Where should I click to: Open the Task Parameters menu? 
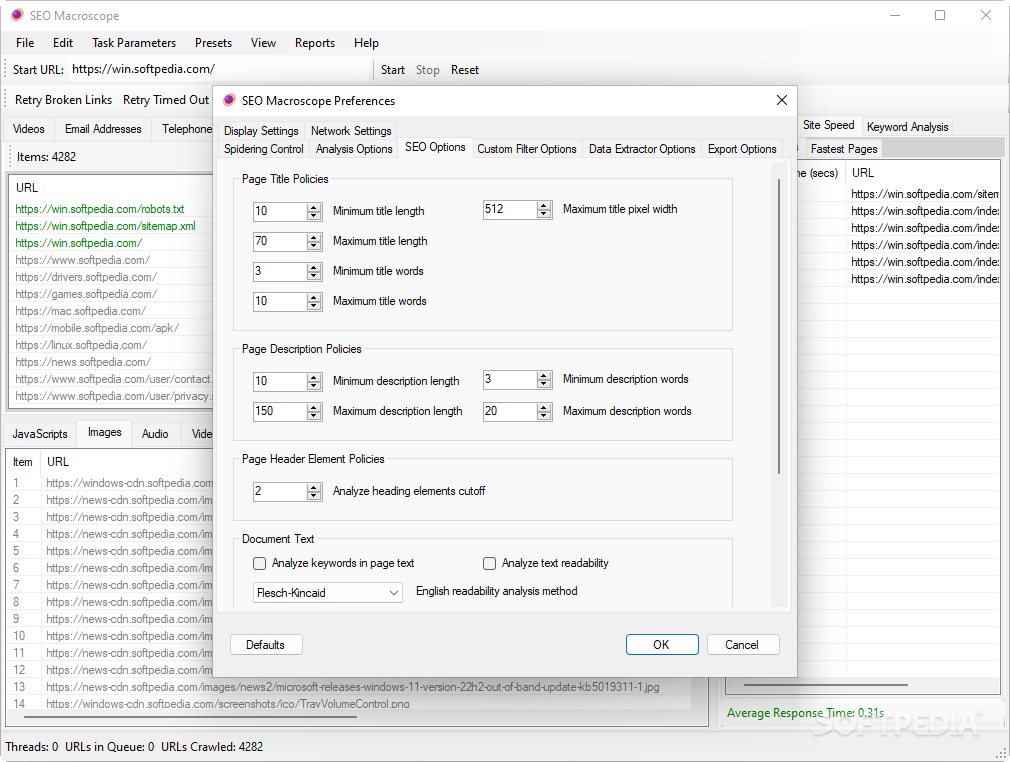tap(134, 43)
